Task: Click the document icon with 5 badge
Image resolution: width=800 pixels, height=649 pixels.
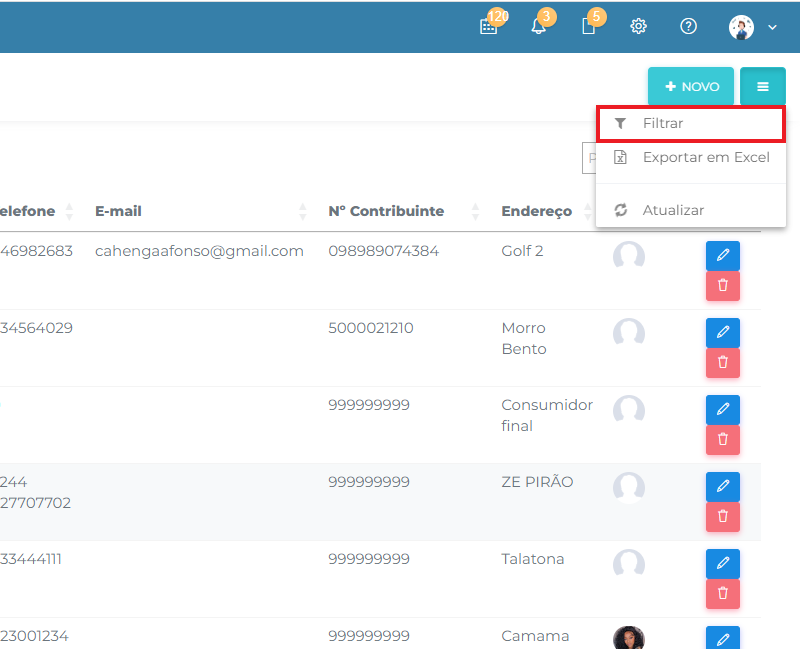Action: [x=589, y=27]
